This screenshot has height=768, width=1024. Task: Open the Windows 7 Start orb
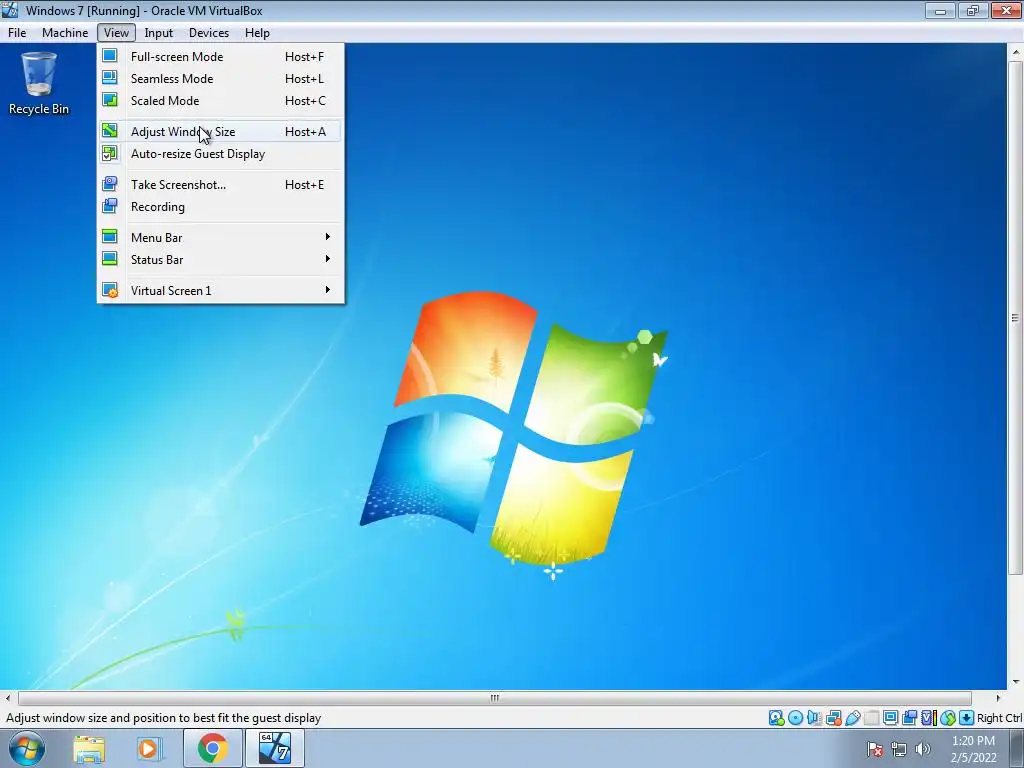coord(27,748)
